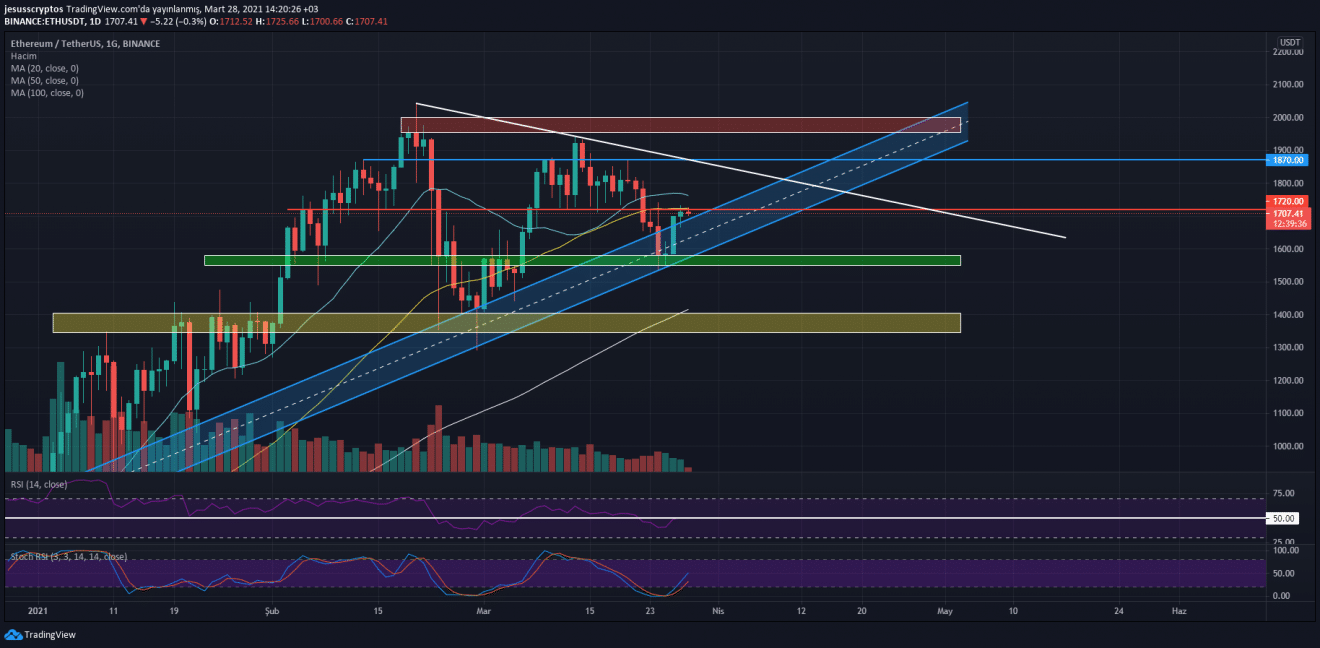Screen dimensions: 1320x648
Task: Select the yellow support zone rectangle
Action: click(505, 322)
